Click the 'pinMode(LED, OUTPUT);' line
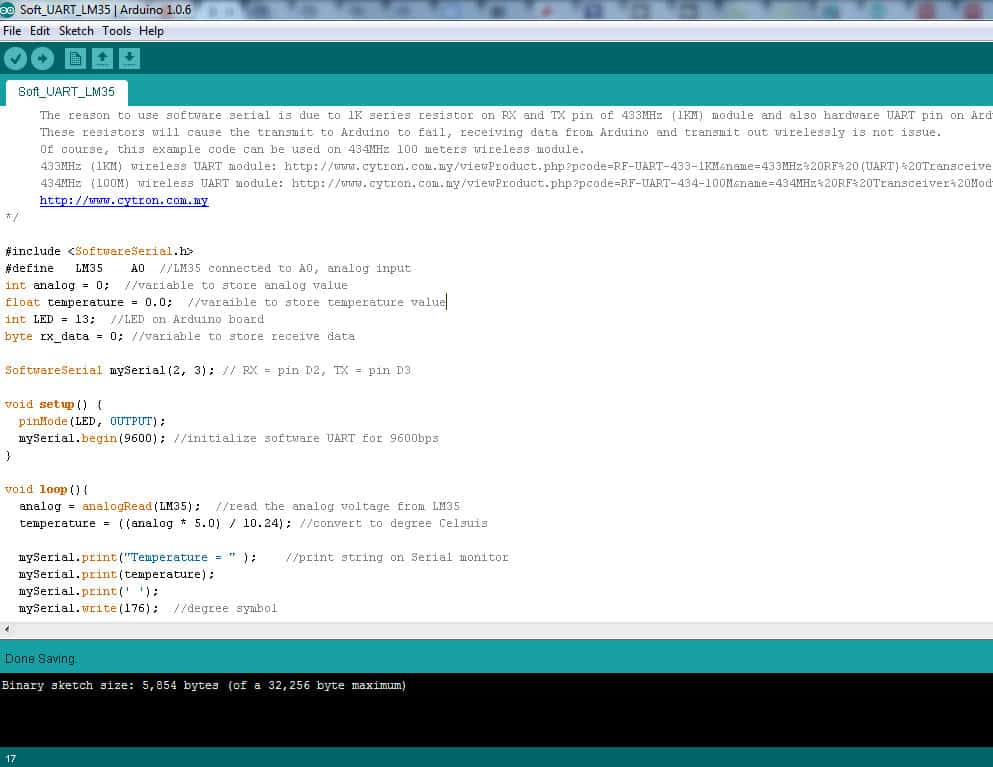 (92, 422)
